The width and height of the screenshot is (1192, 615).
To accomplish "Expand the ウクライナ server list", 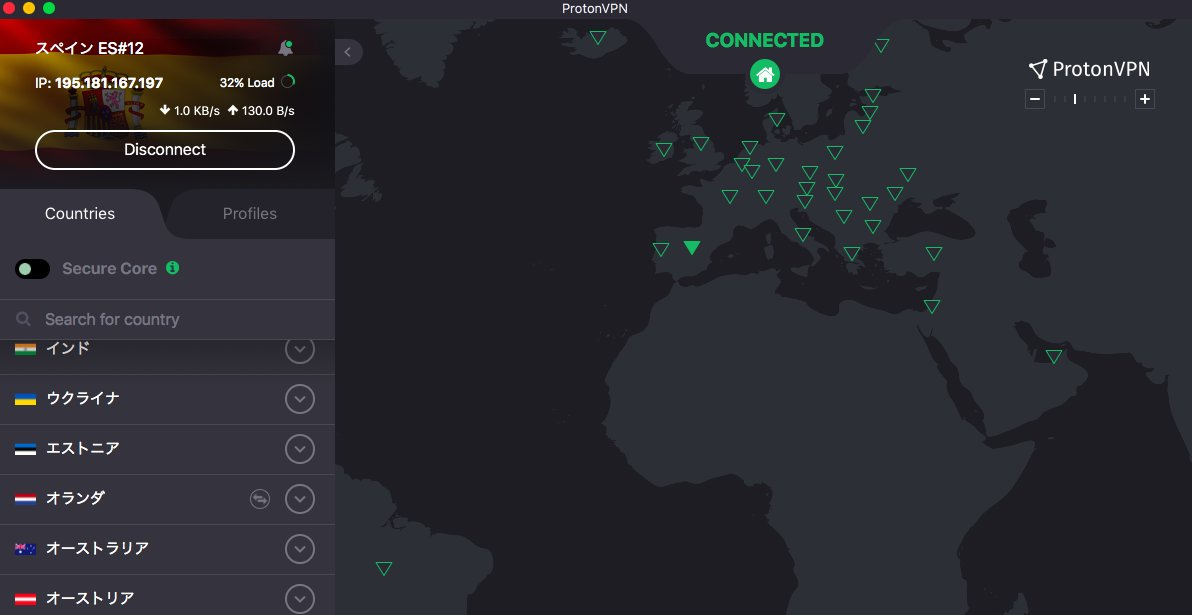I will (300, 399).
